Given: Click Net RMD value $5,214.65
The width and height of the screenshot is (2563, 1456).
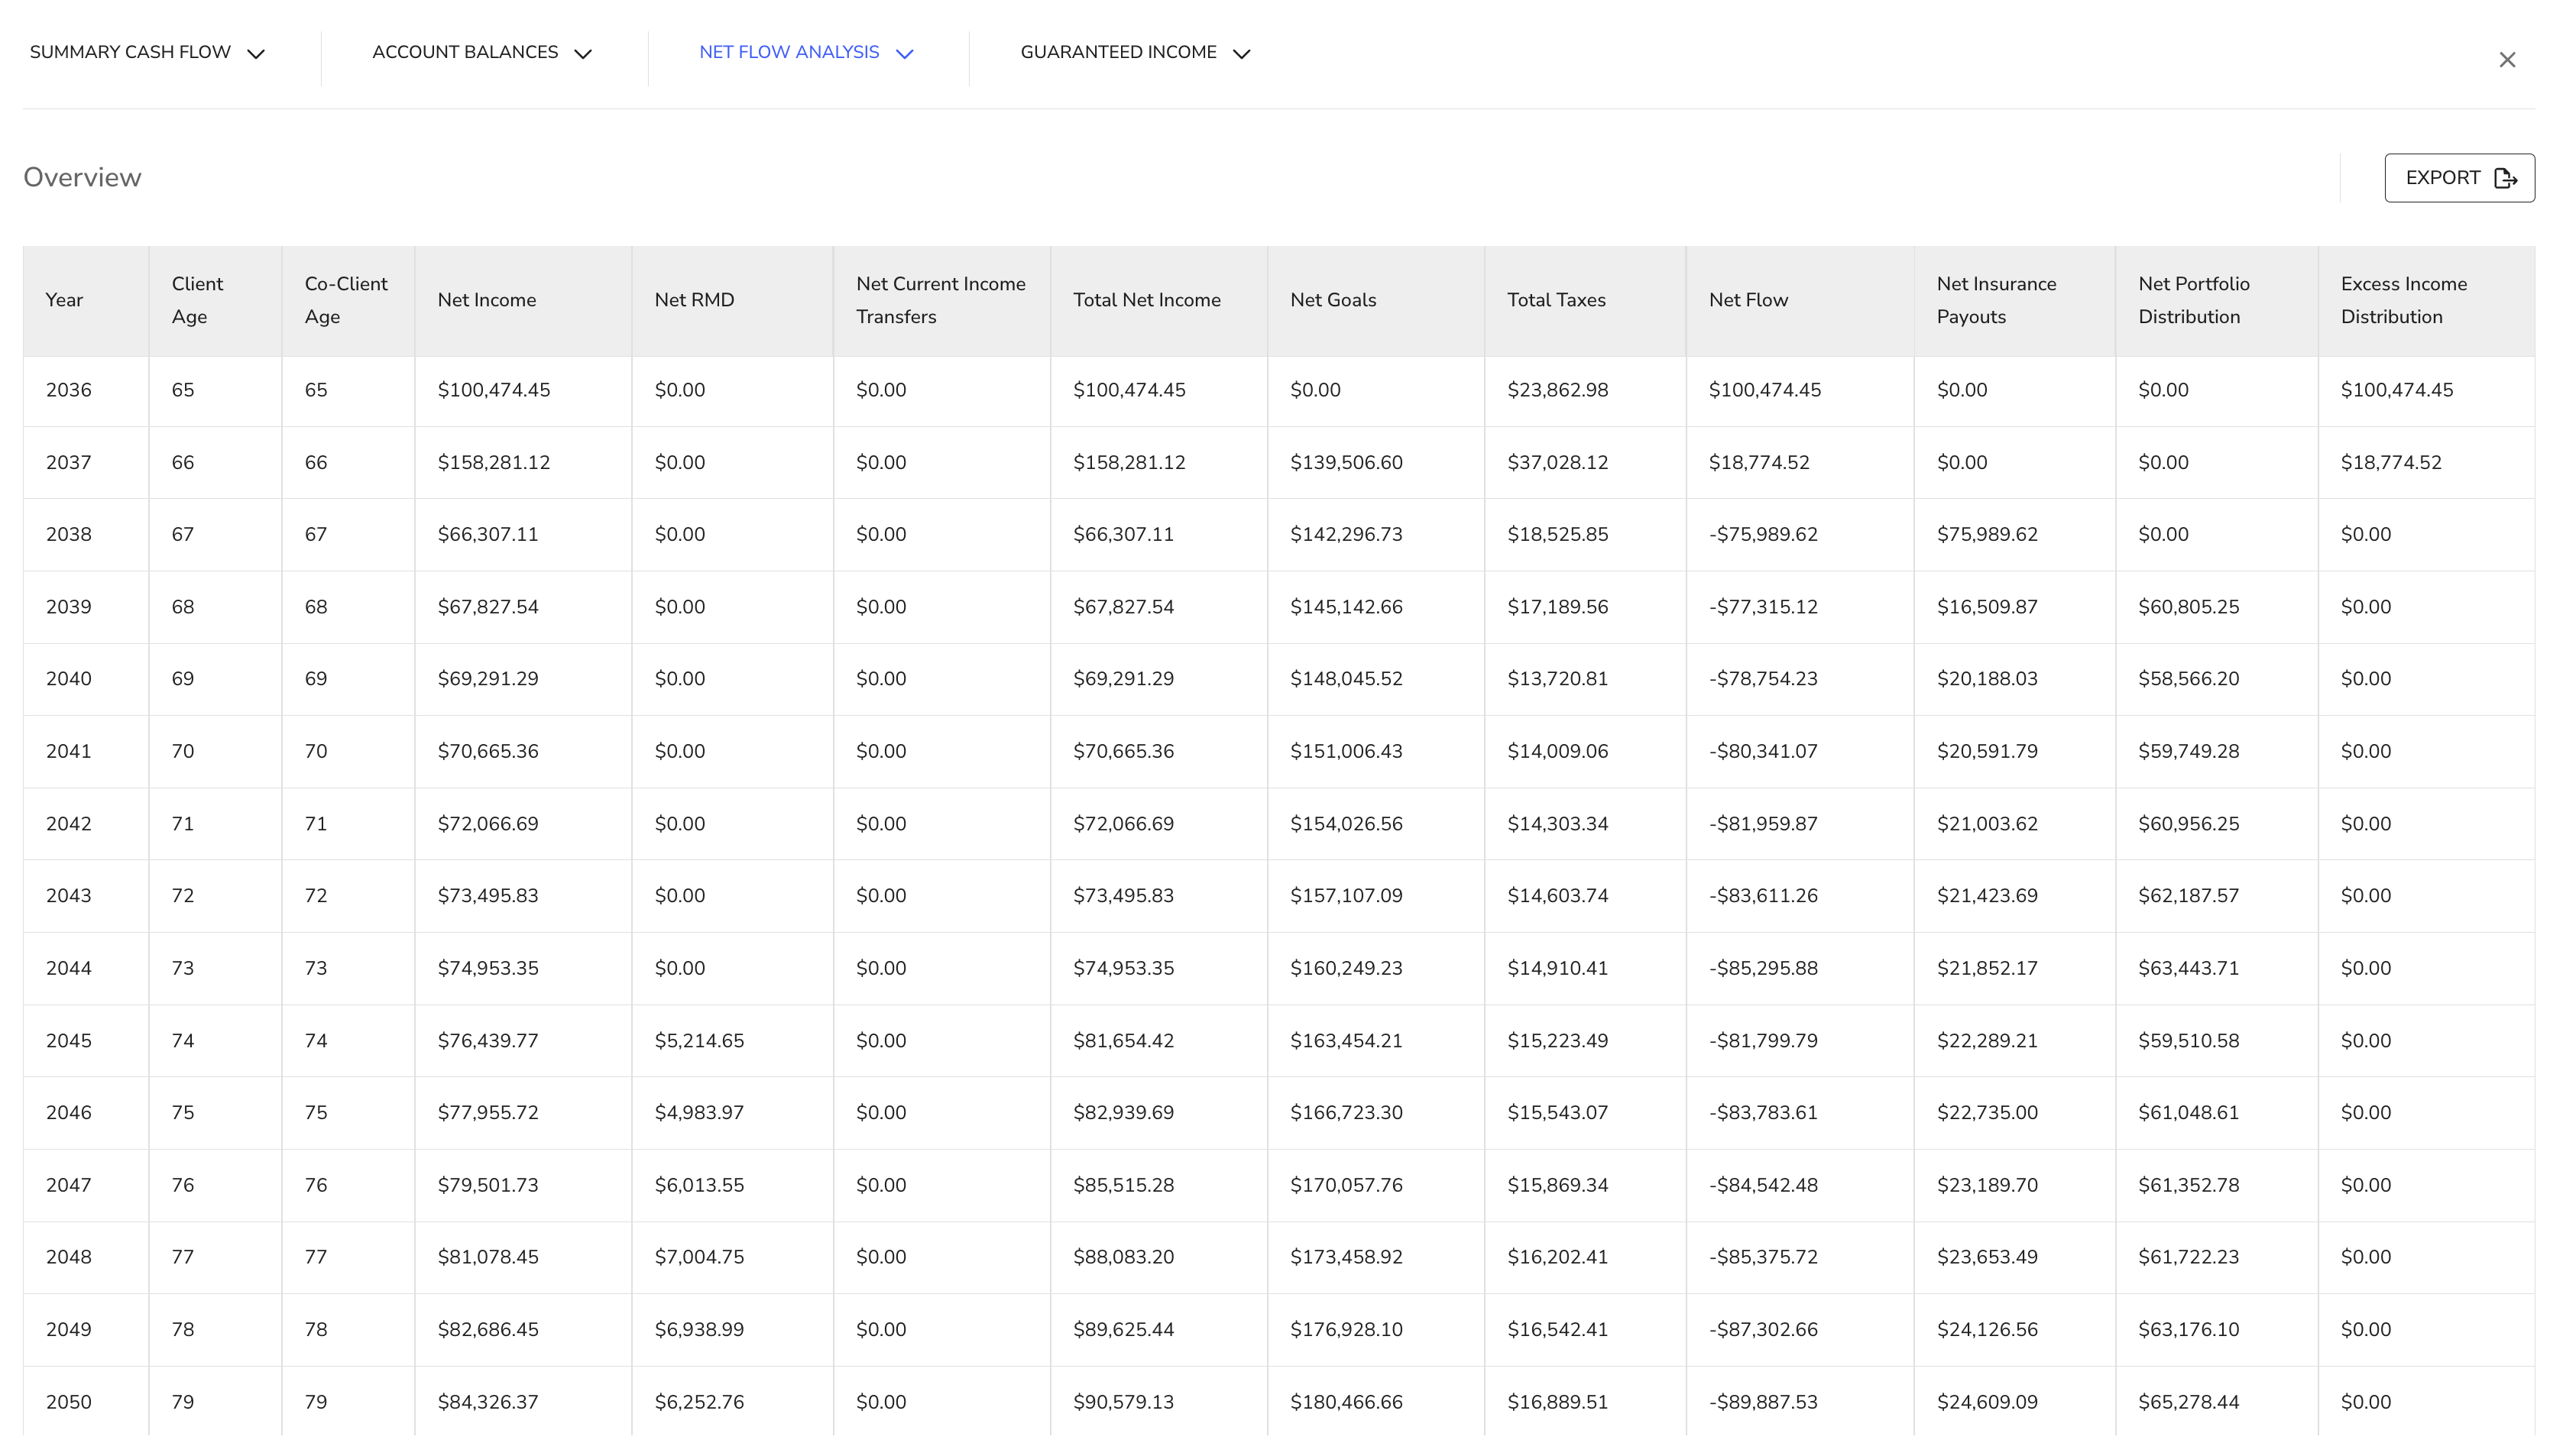Looking at the screenshot, I should (x=699, y=1041).
